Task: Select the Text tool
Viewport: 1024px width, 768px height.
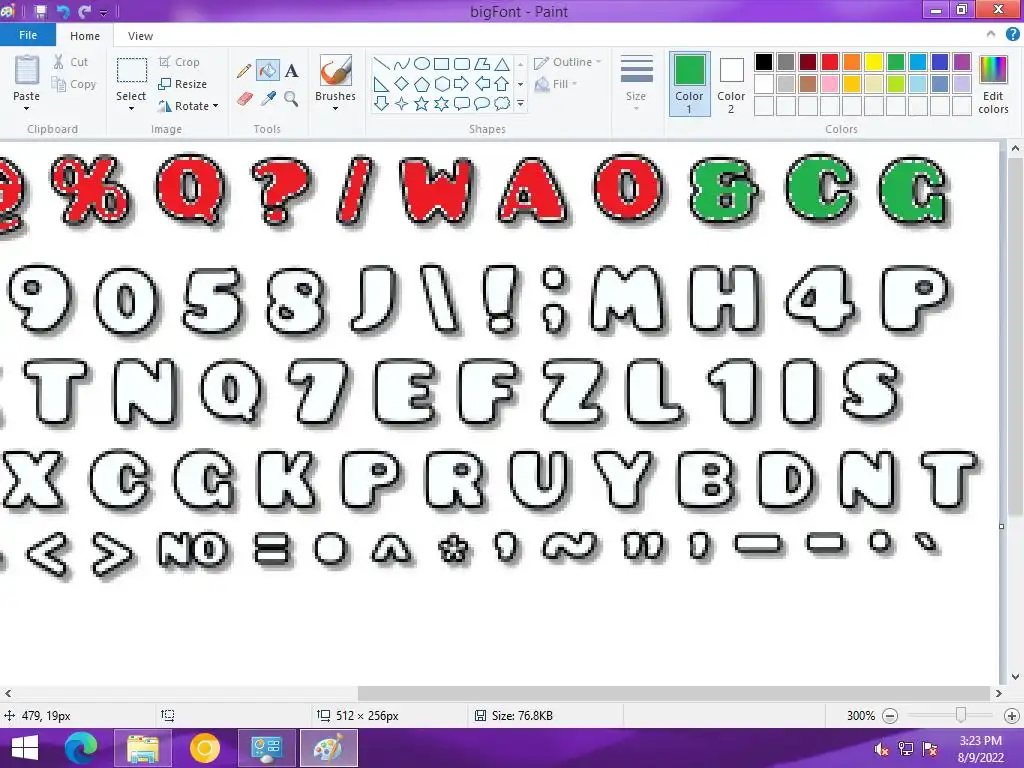Action: (x=291, y=71)
